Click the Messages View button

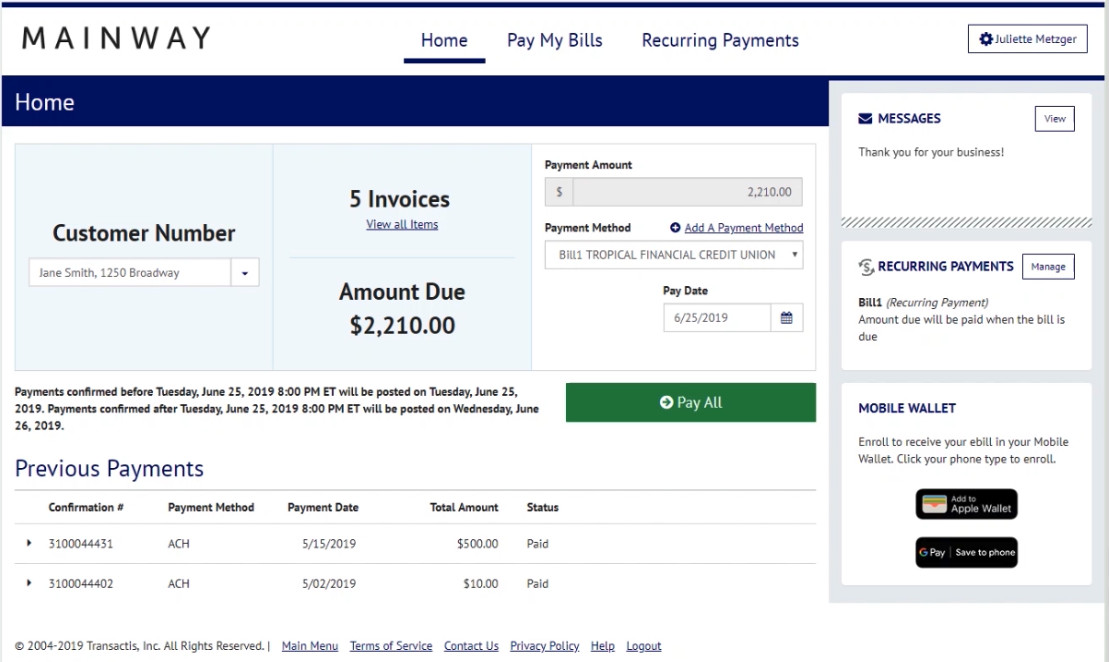pos(1055,119)
